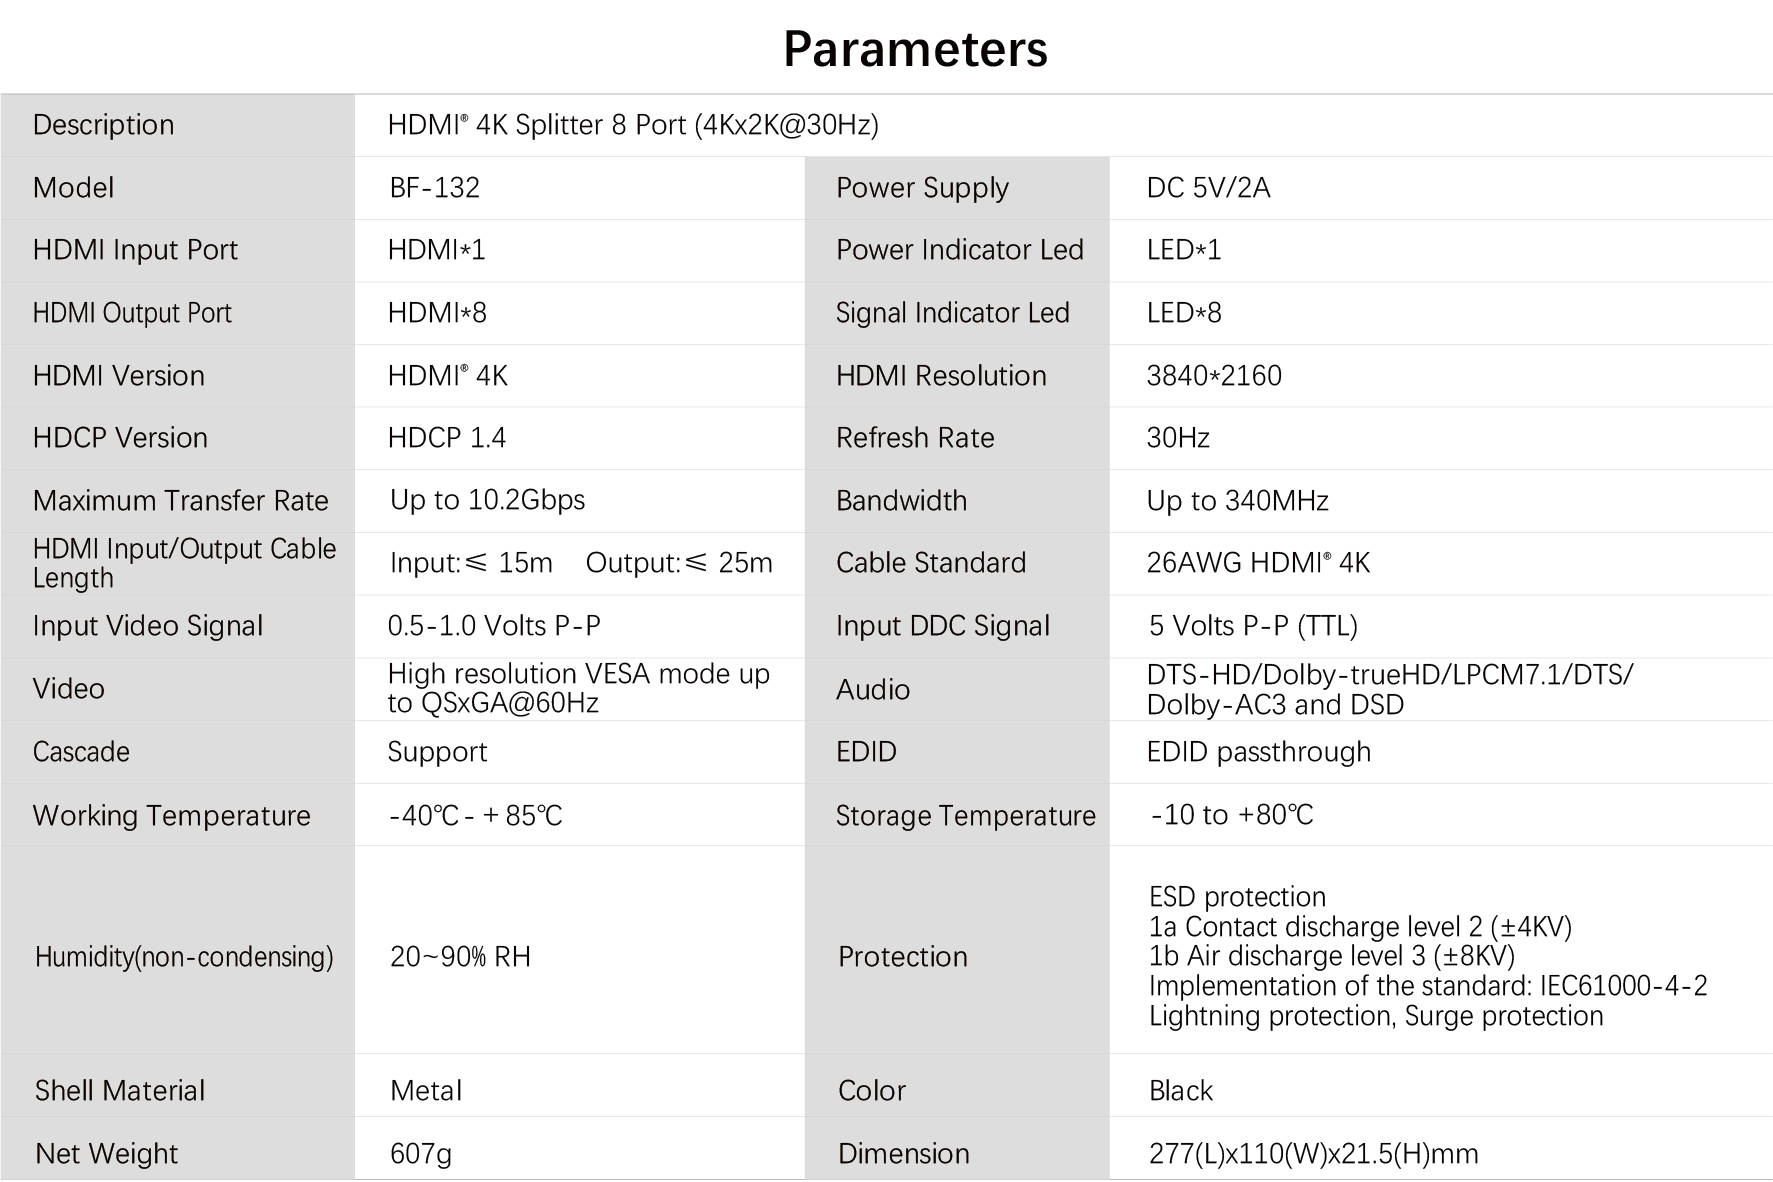Image resolution: width=1773 pixels, height=1182 pixels.
Task: Click the Power Supply label
Action: tap(922, 188)
